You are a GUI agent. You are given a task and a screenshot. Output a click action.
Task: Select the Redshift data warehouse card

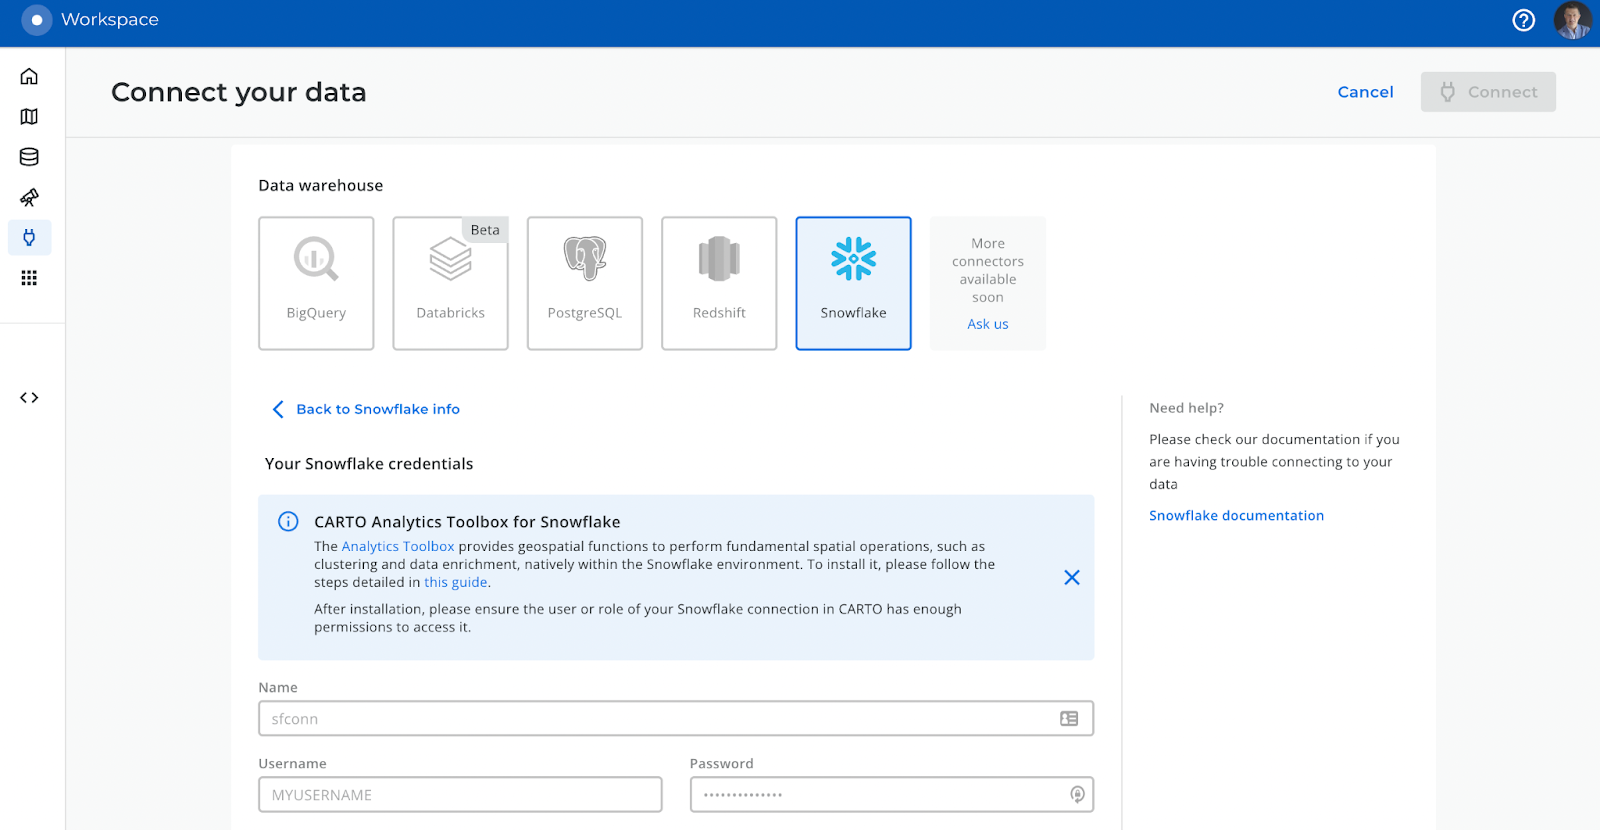tap(719, 283)
